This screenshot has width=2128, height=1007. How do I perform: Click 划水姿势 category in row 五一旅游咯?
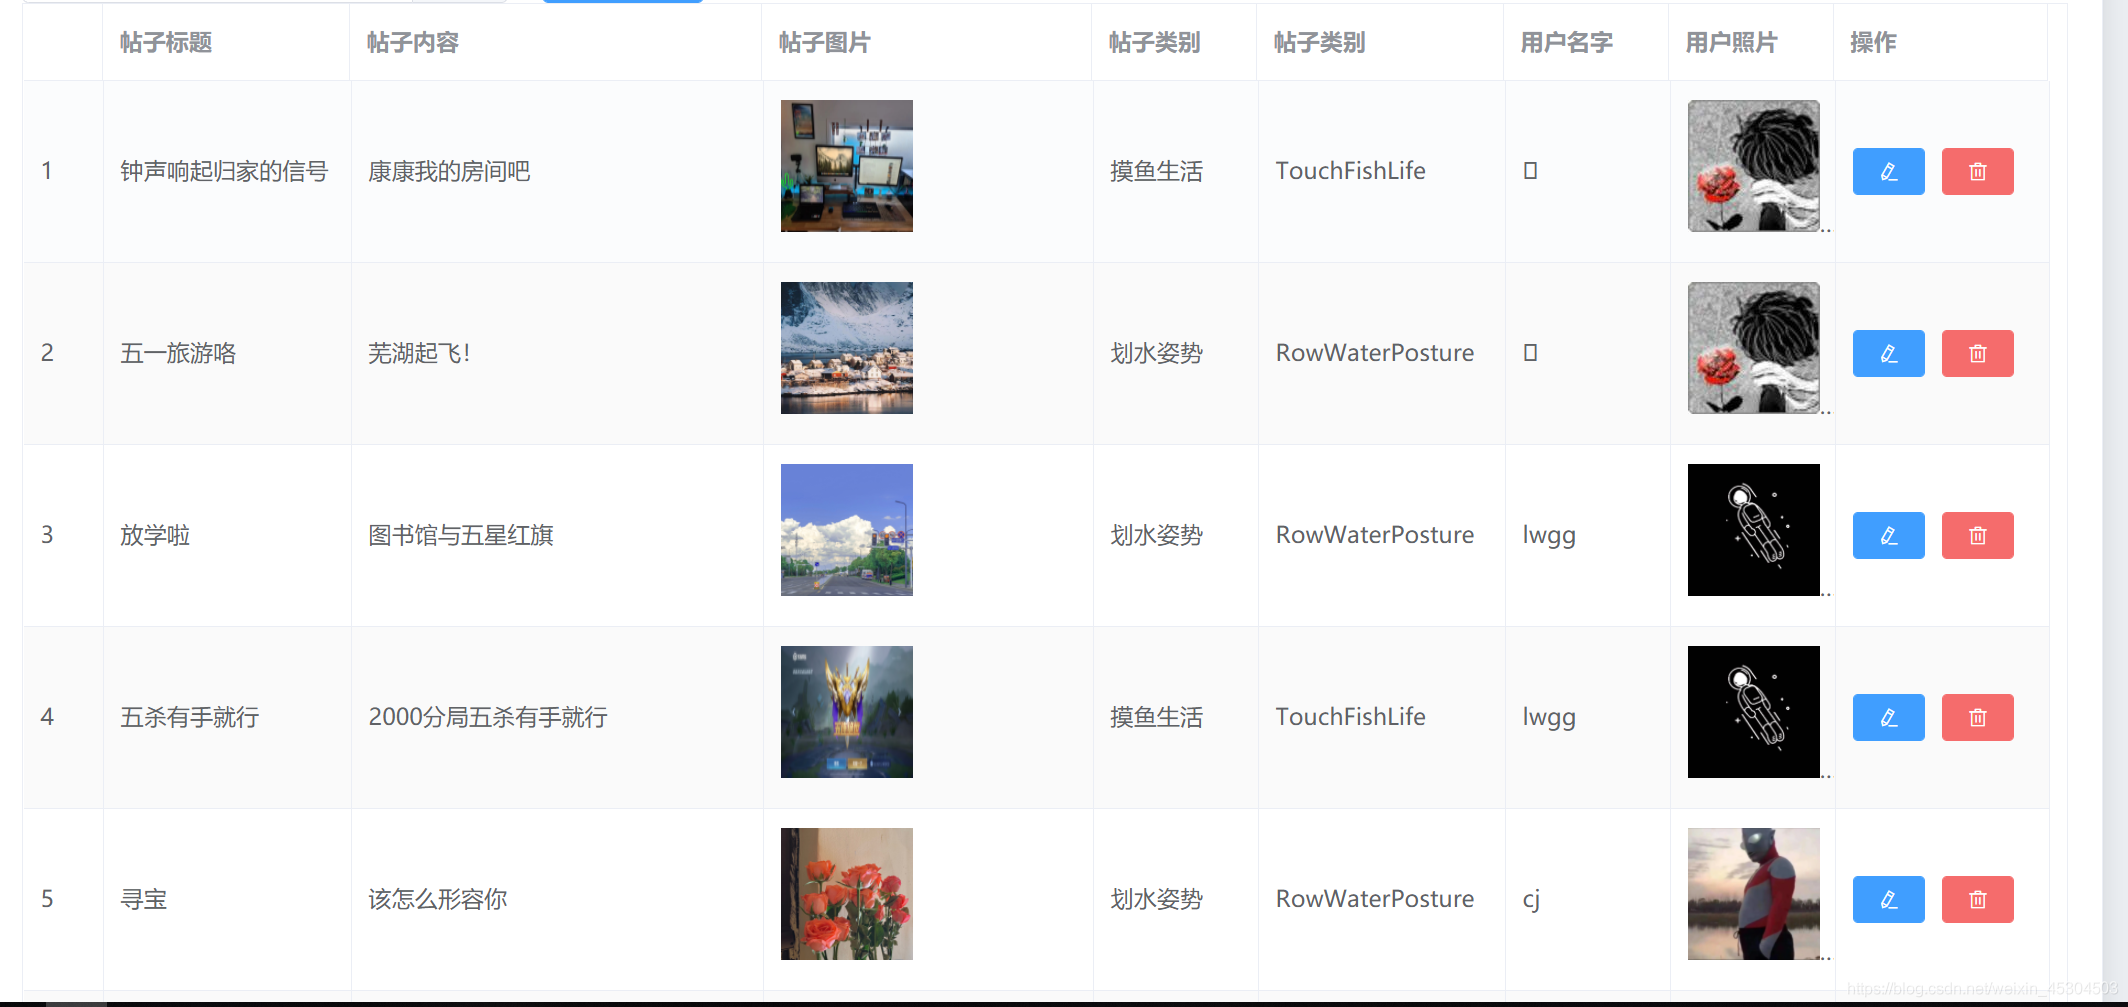point(1156,354)
